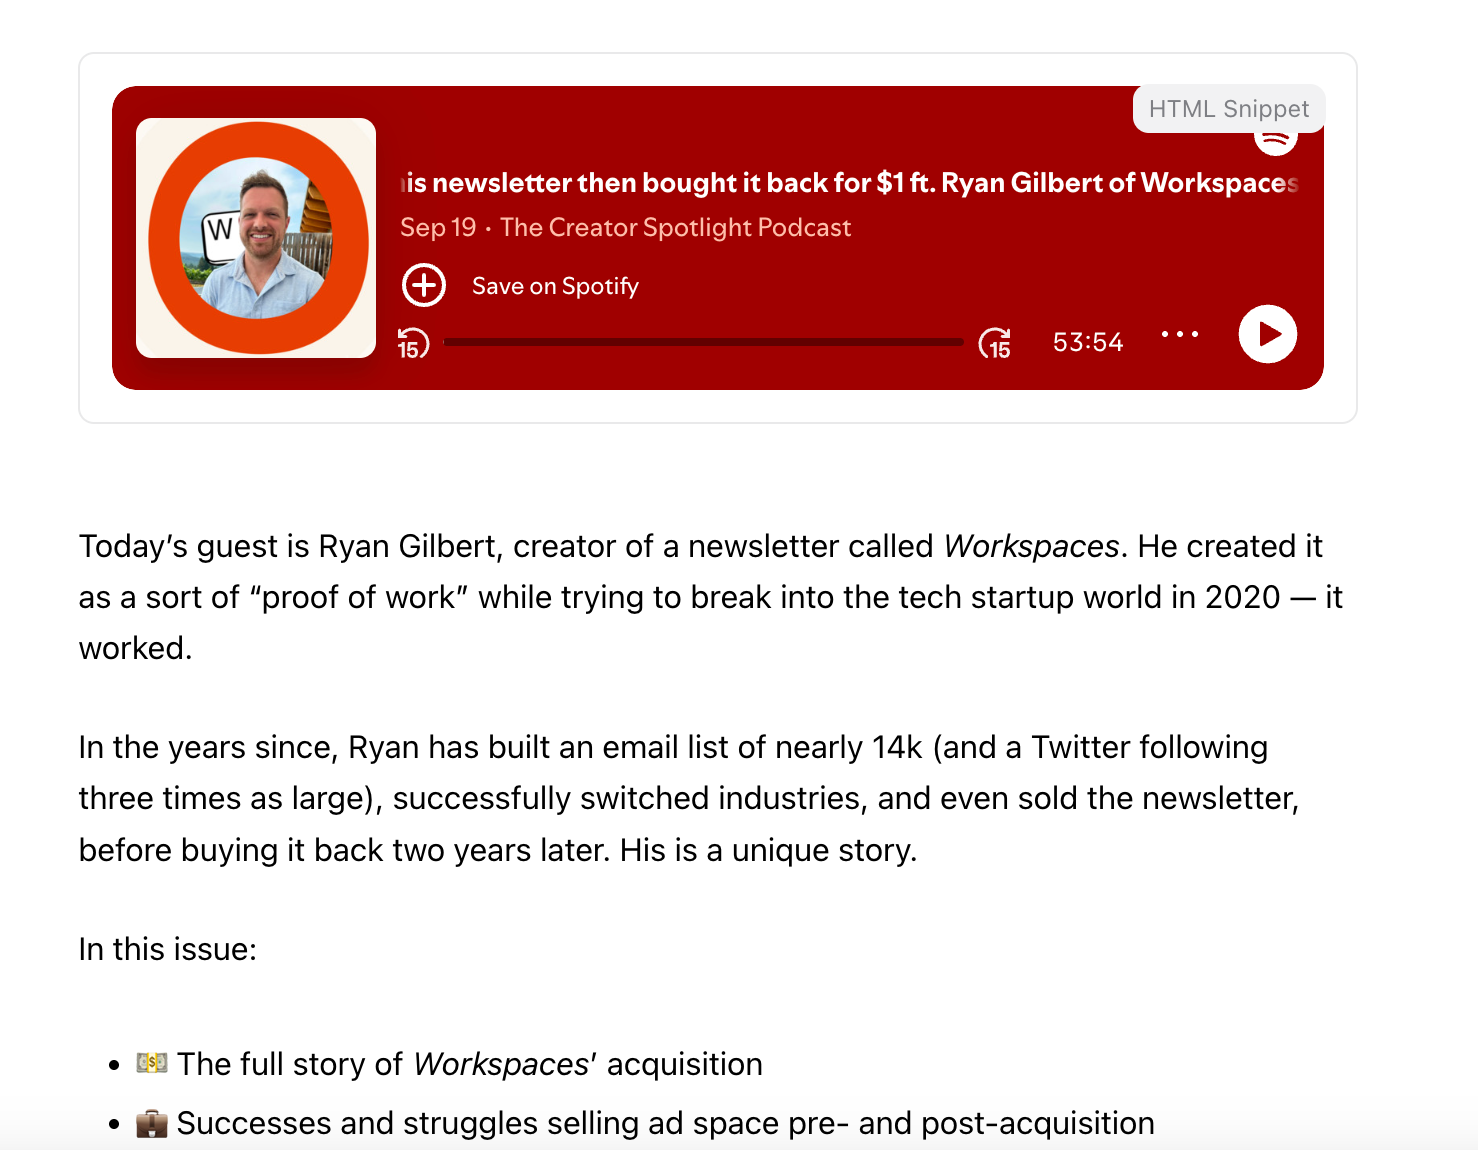Skip forward 15 seconds
The height and width of the screenshot is (1150, 1478).
coord(995,343)
